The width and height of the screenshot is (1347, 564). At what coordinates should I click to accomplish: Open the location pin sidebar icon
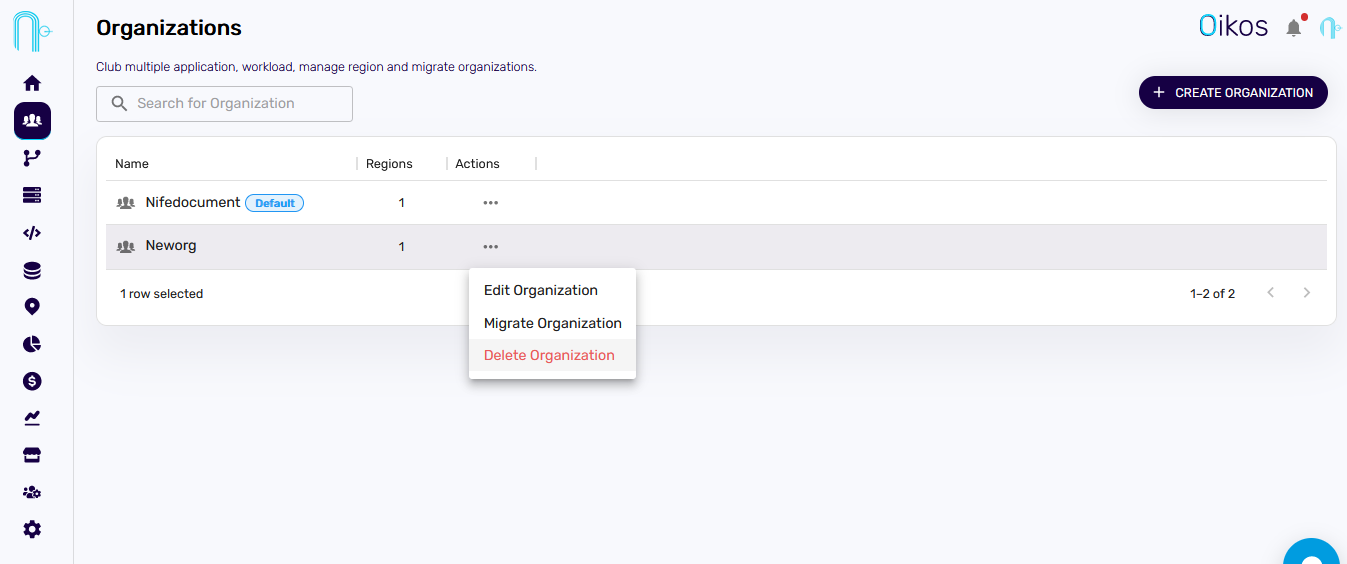32,307
